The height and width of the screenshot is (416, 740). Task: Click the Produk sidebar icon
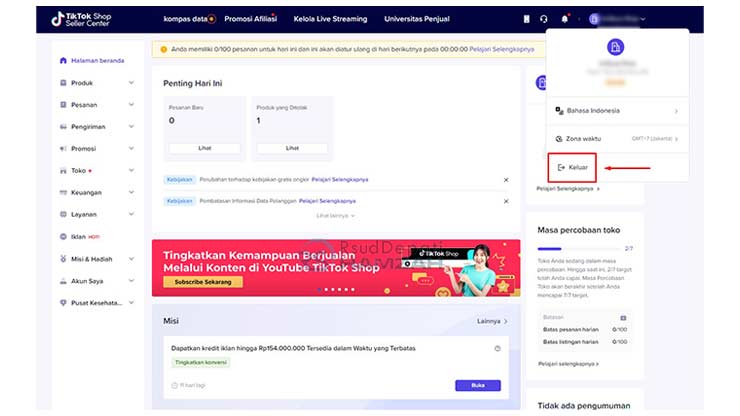63,83
